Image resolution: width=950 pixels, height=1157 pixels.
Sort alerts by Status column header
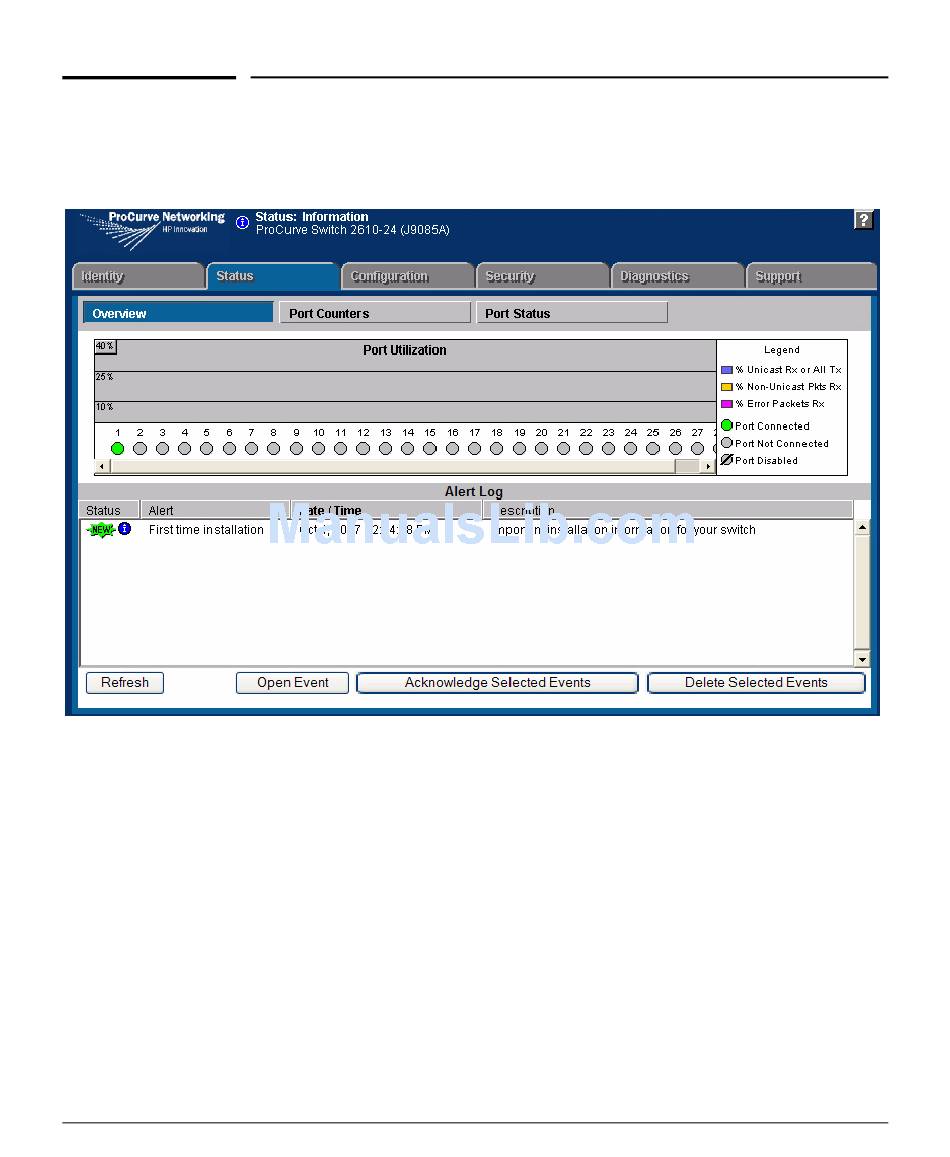109,510
